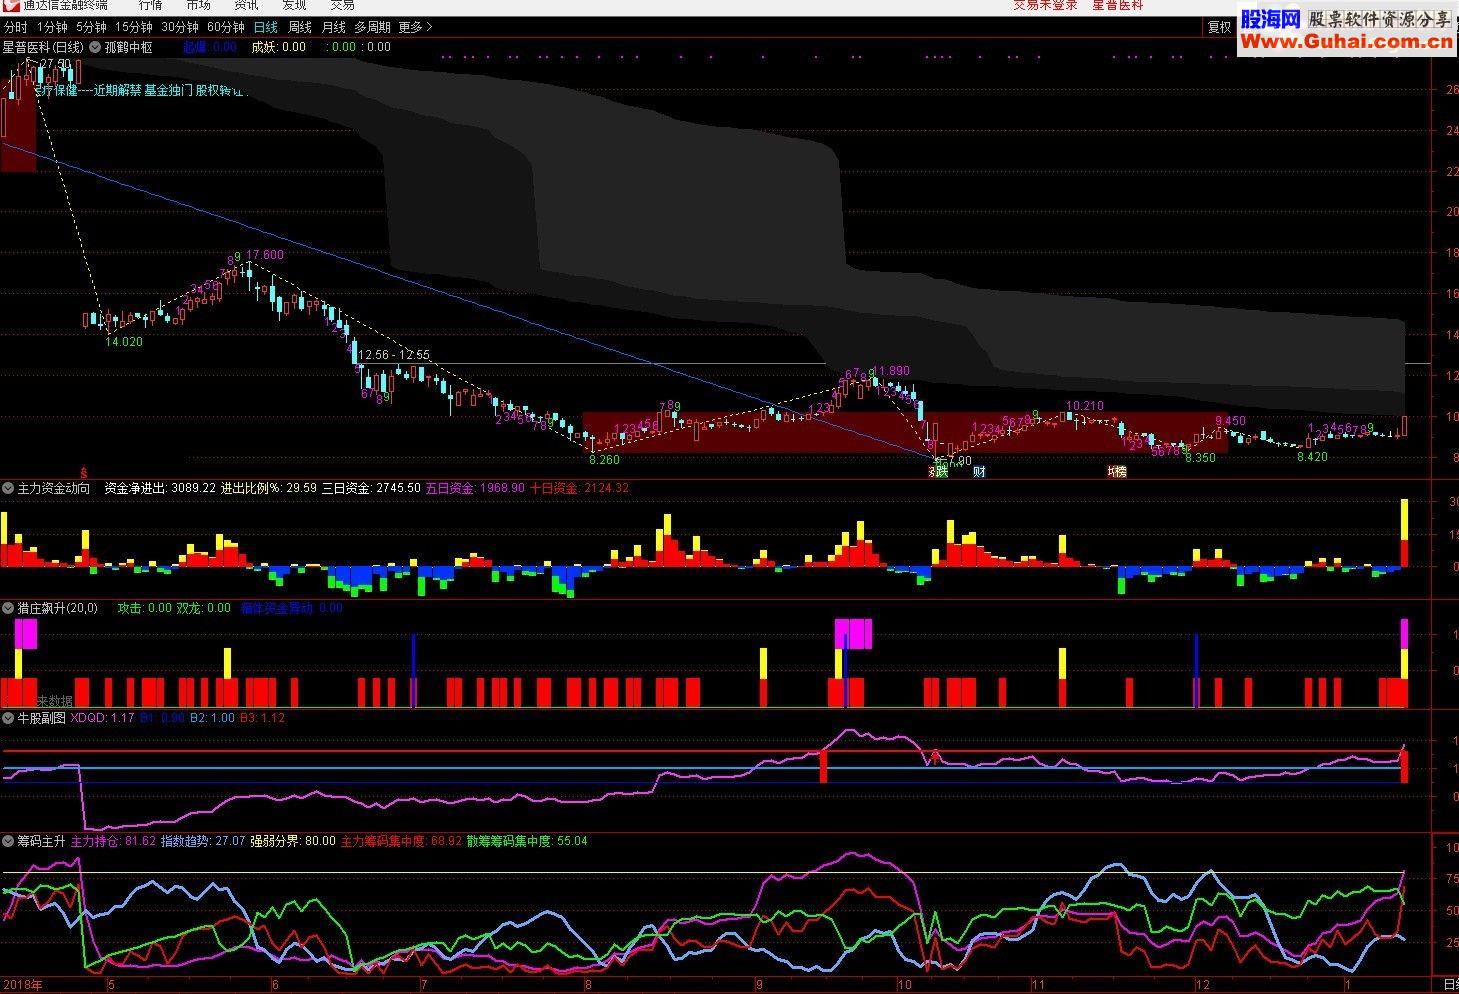Click the 2018年 date axis label

[22, 985]
